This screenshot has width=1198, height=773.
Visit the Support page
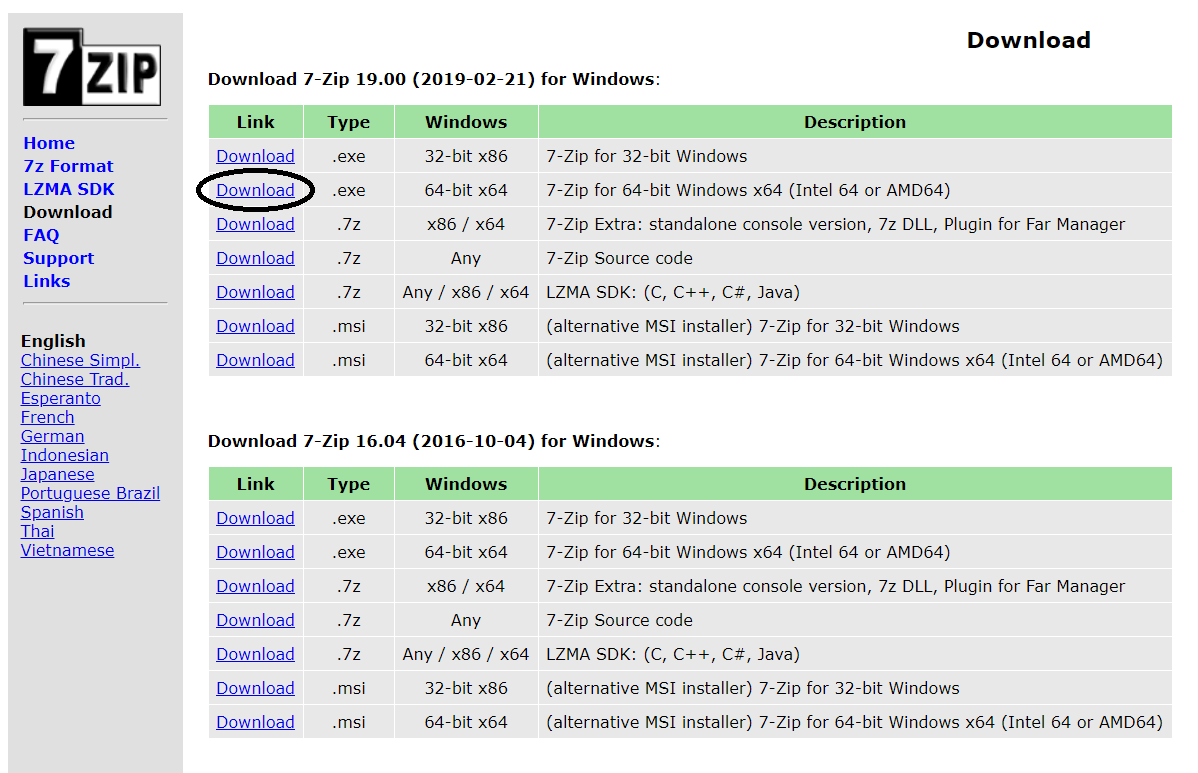click(x=59, y=258)
